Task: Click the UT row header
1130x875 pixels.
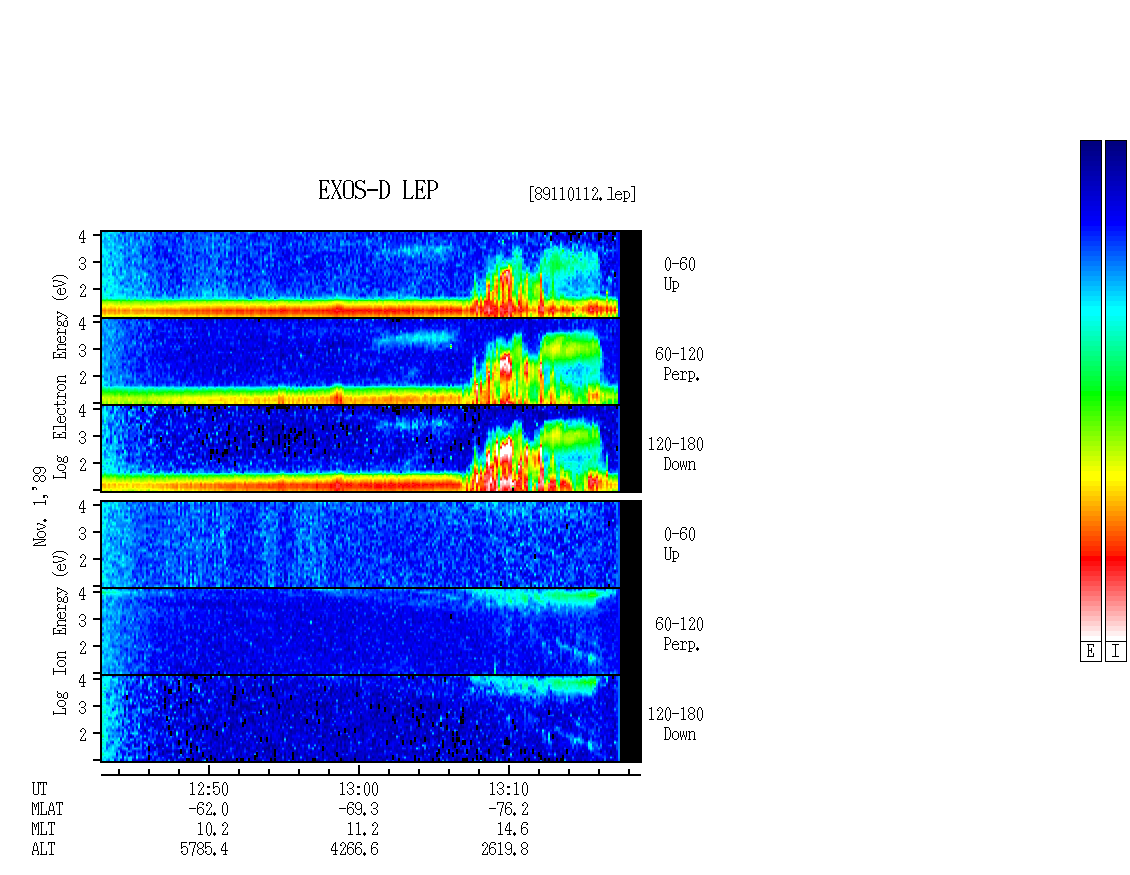Action: 39,789
